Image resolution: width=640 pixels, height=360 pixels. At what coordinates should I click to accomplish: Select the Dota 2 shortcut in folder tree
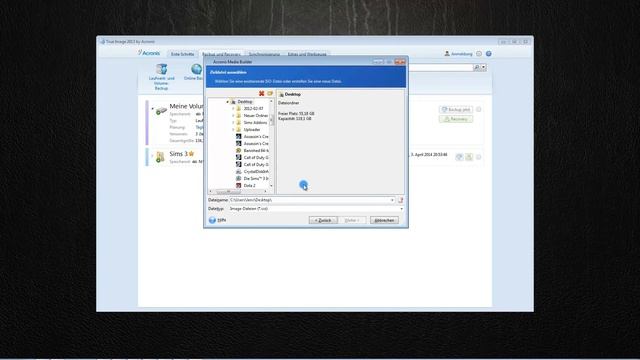[x=246, y=185]
